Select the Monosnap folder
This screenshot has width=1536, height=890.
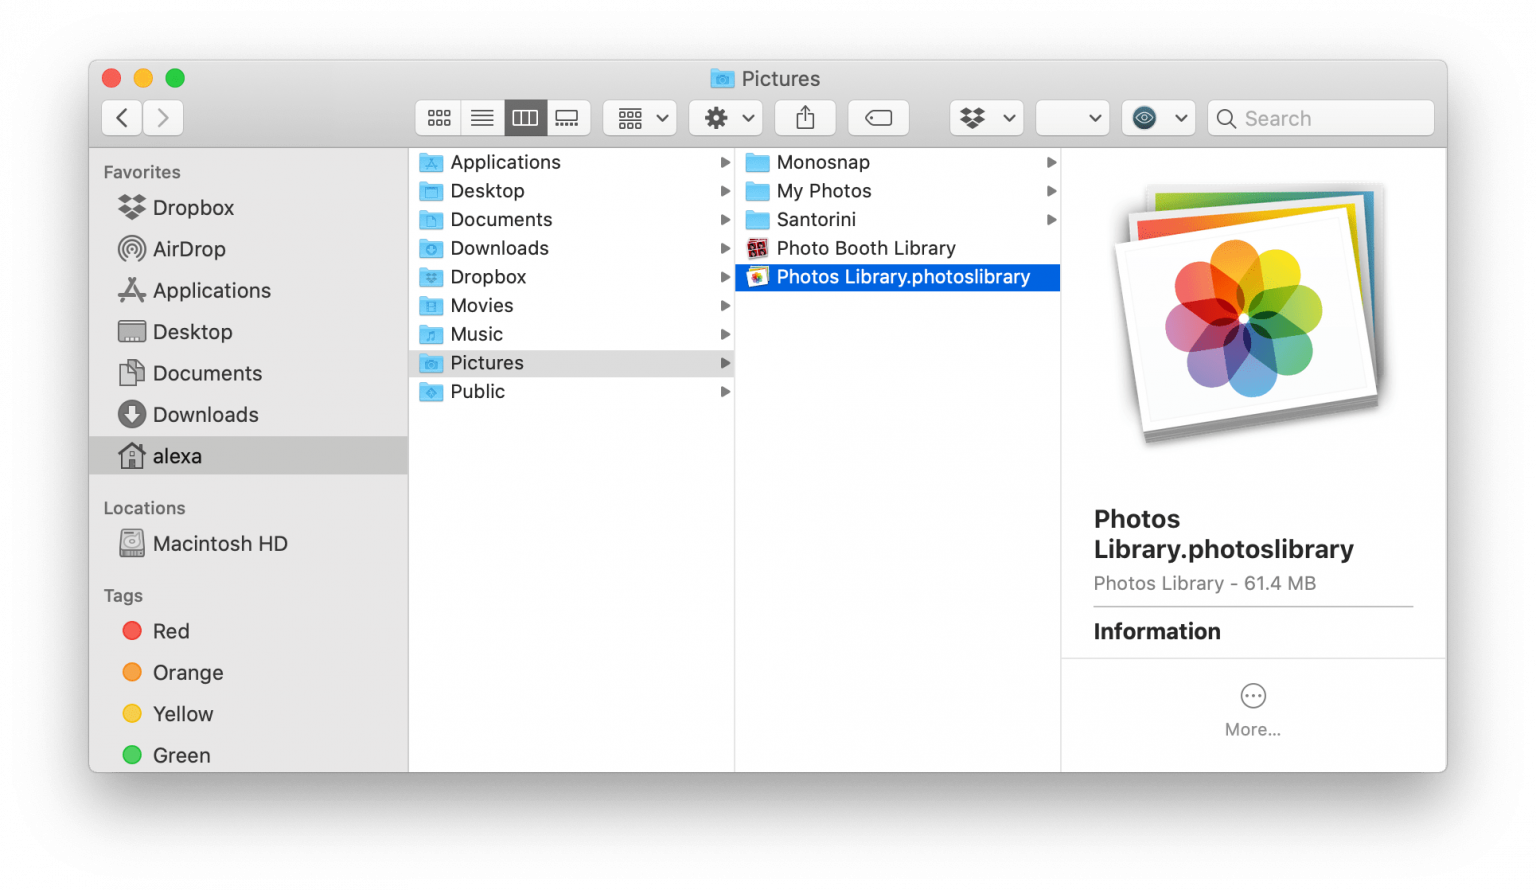coord(821,161)
